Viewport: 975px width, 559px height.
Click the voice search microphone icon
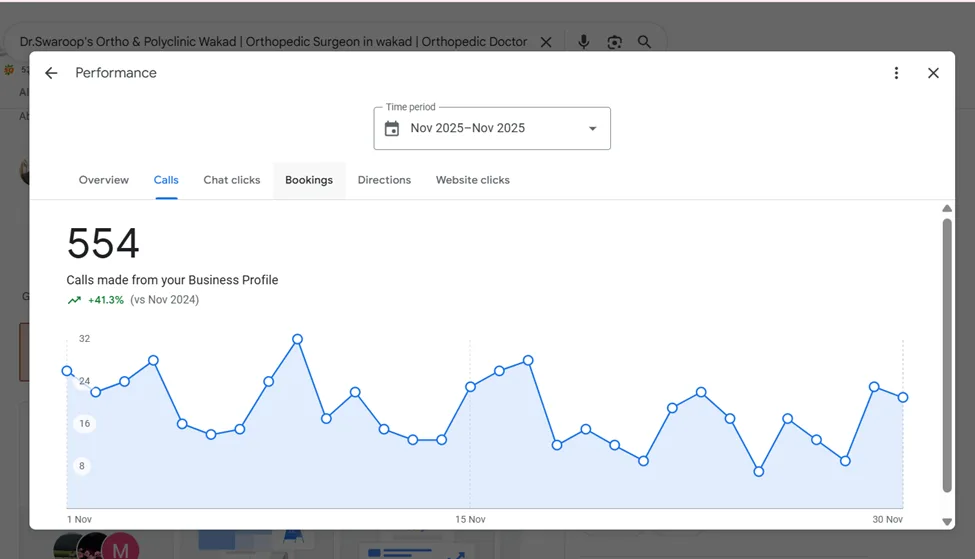click(x=583, y=42)
